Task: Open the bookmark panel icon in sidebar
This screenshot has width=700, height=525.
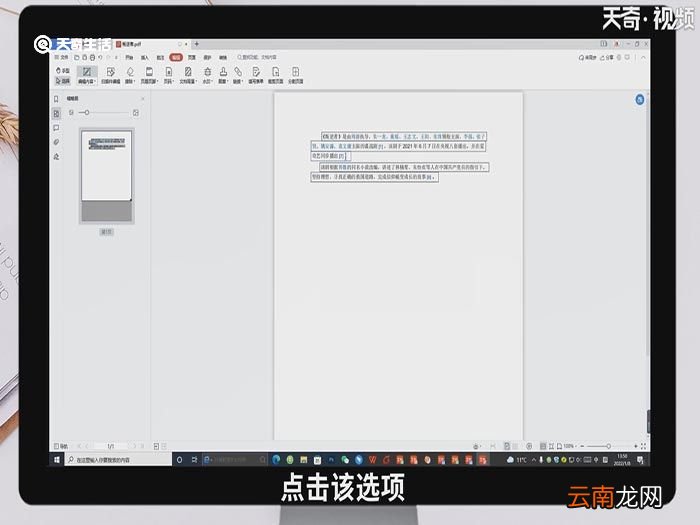Action: 56,99
